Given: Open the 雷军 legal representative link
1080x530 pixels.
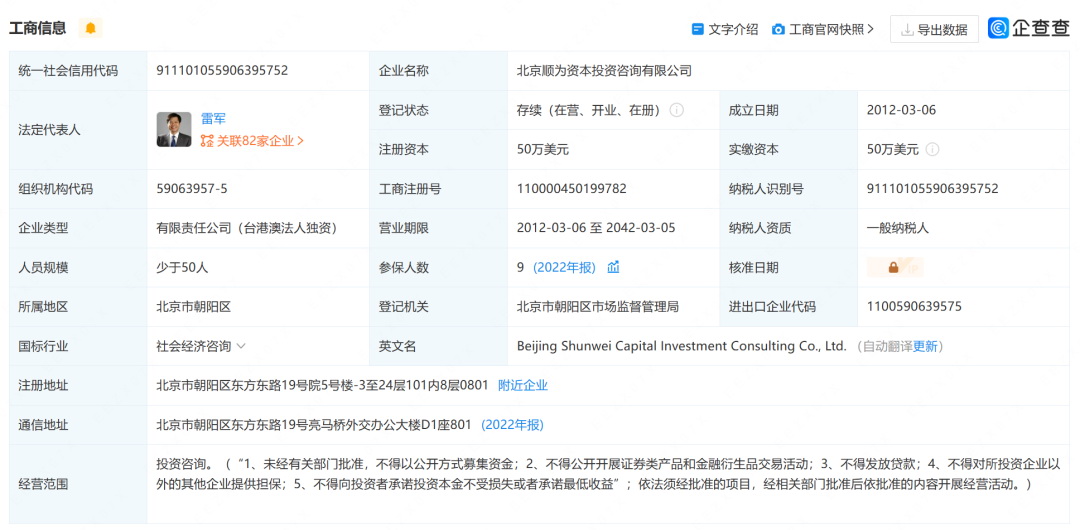Looking at the screenshot, I should pyautogui.click(x=214, y=118).
